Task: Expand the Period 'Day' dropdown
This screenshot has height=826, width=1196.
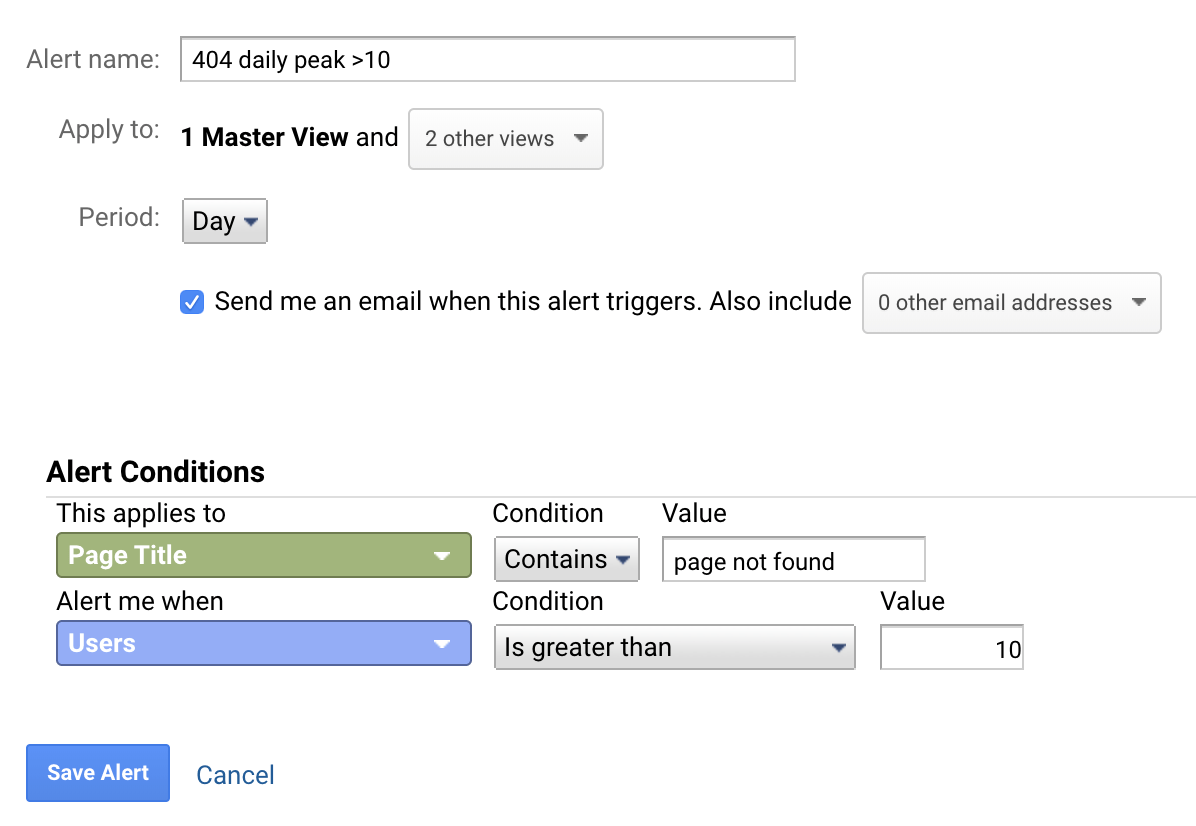Action: [x=224, y=221]
